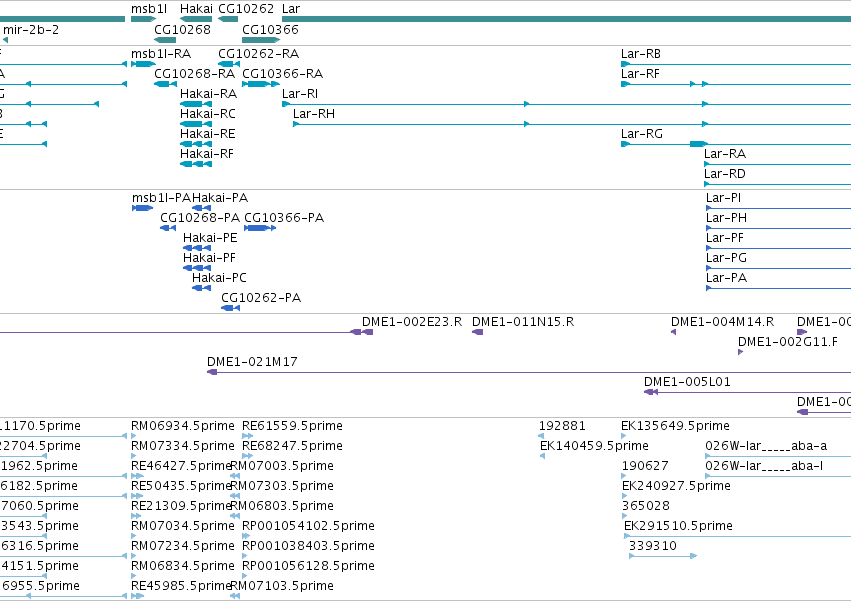This screenshot has height=601, width=851.
Task: Click the msb1l gene label
Action: click(x=149, y=9)
